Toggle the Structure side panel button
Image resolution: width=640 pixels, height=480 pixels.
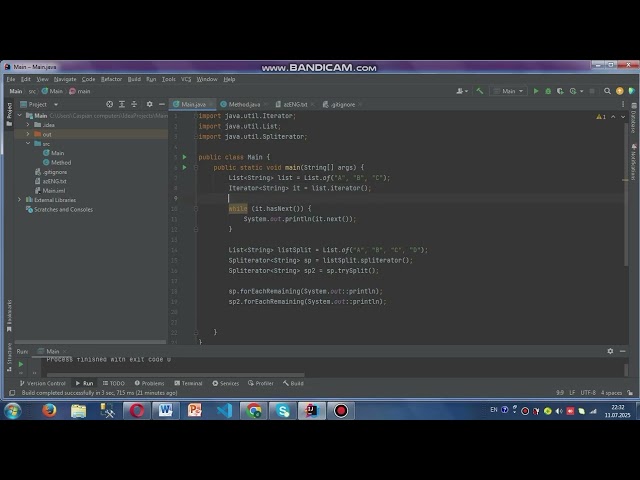click(9, 357)
